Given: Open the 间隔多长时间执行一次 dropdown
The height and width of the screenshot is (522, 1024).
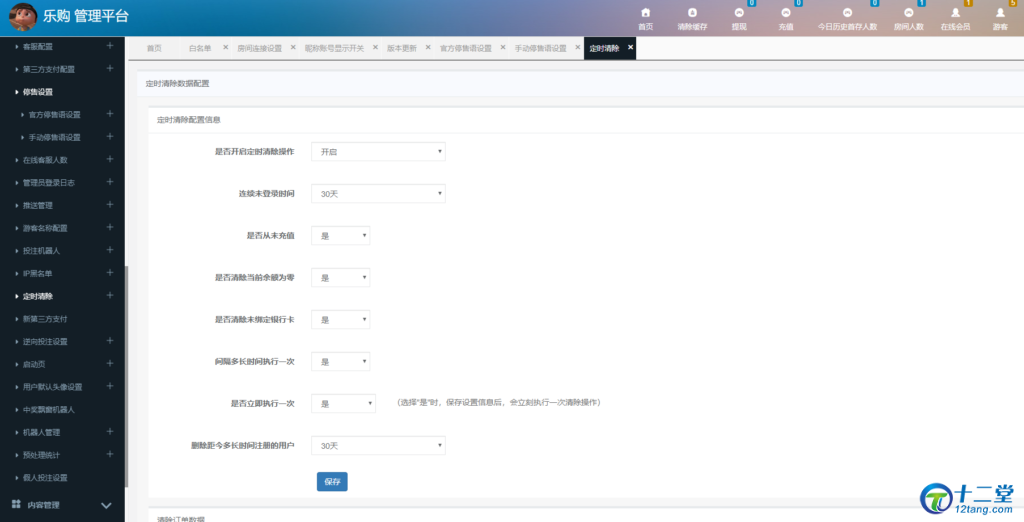Looking at the screenshot, I should click(340, 361).
